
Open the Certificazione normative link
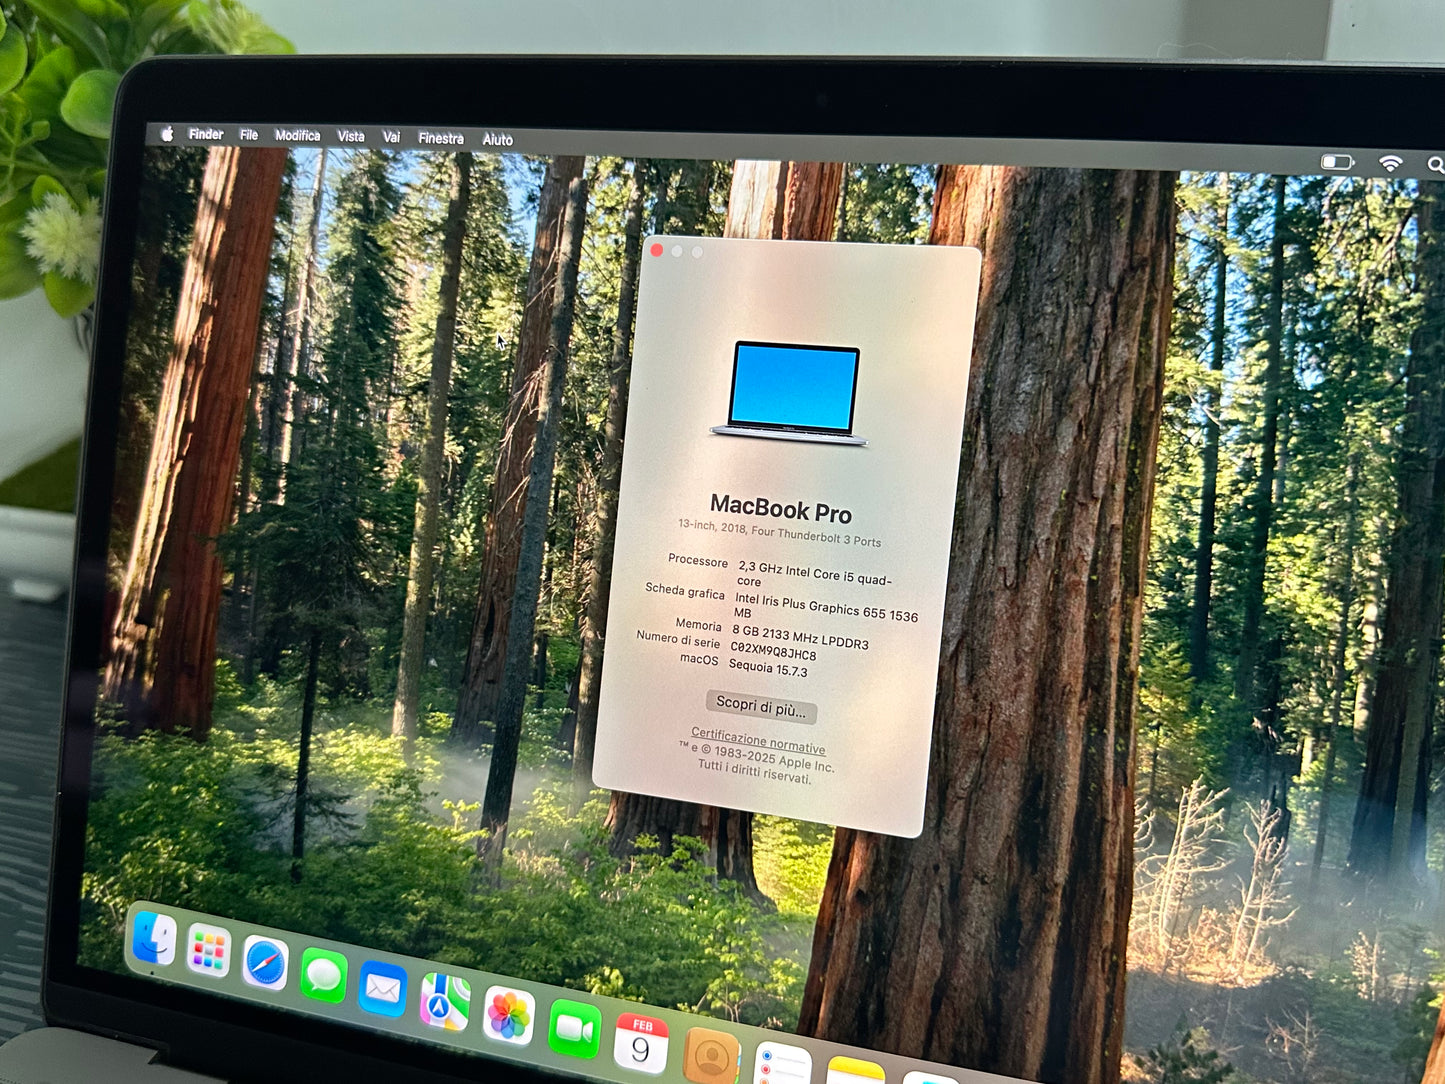click(757, 739)
